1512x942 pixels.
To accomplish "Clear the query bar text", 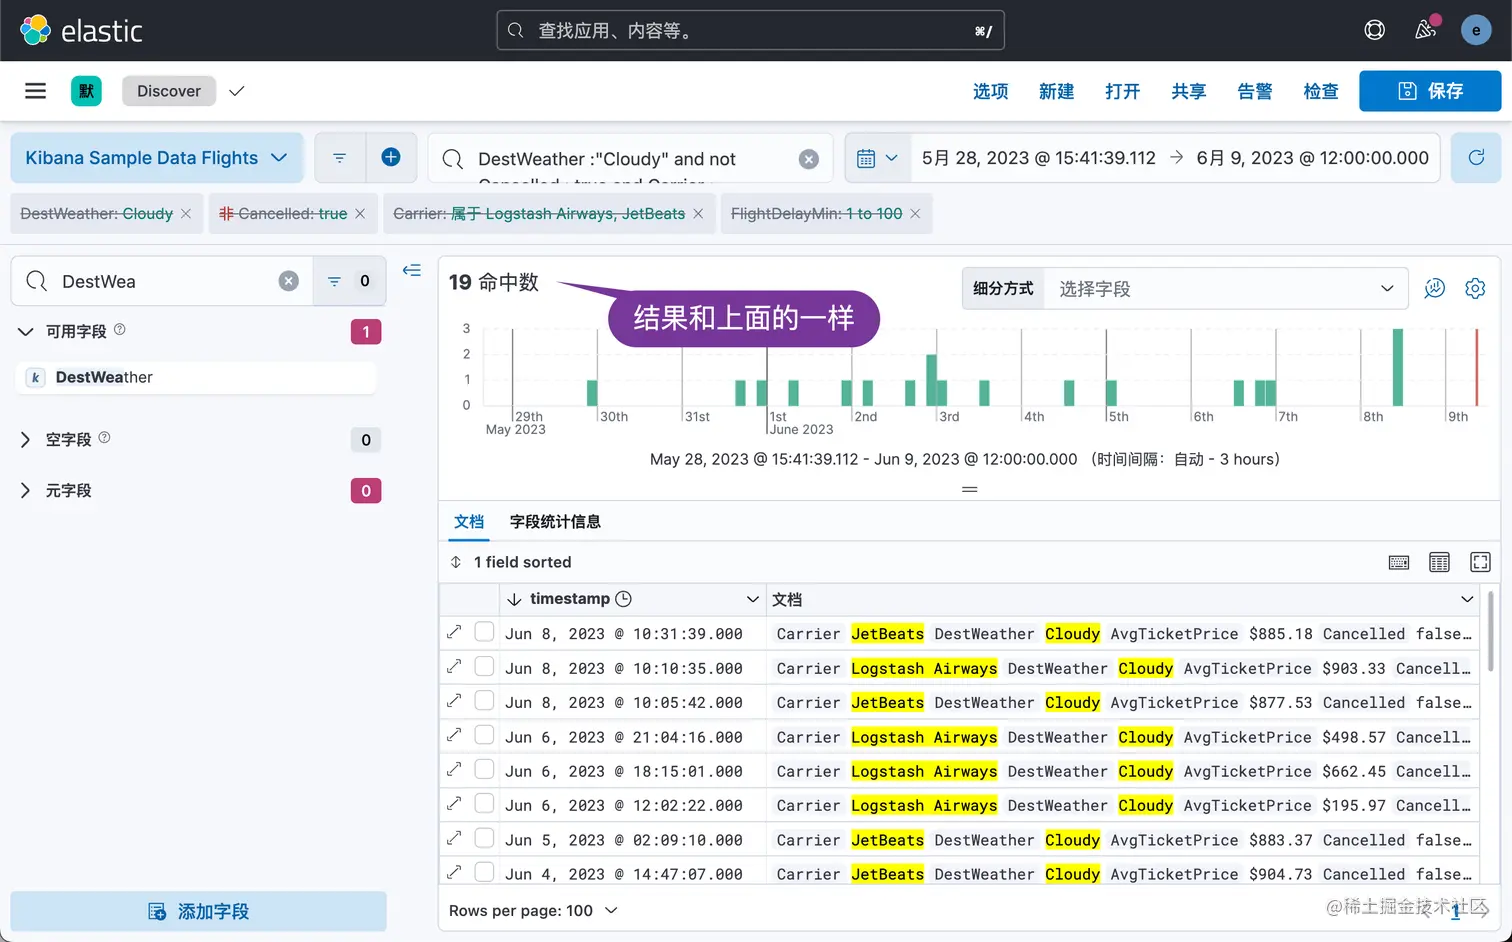I will [x=809, y=159].
